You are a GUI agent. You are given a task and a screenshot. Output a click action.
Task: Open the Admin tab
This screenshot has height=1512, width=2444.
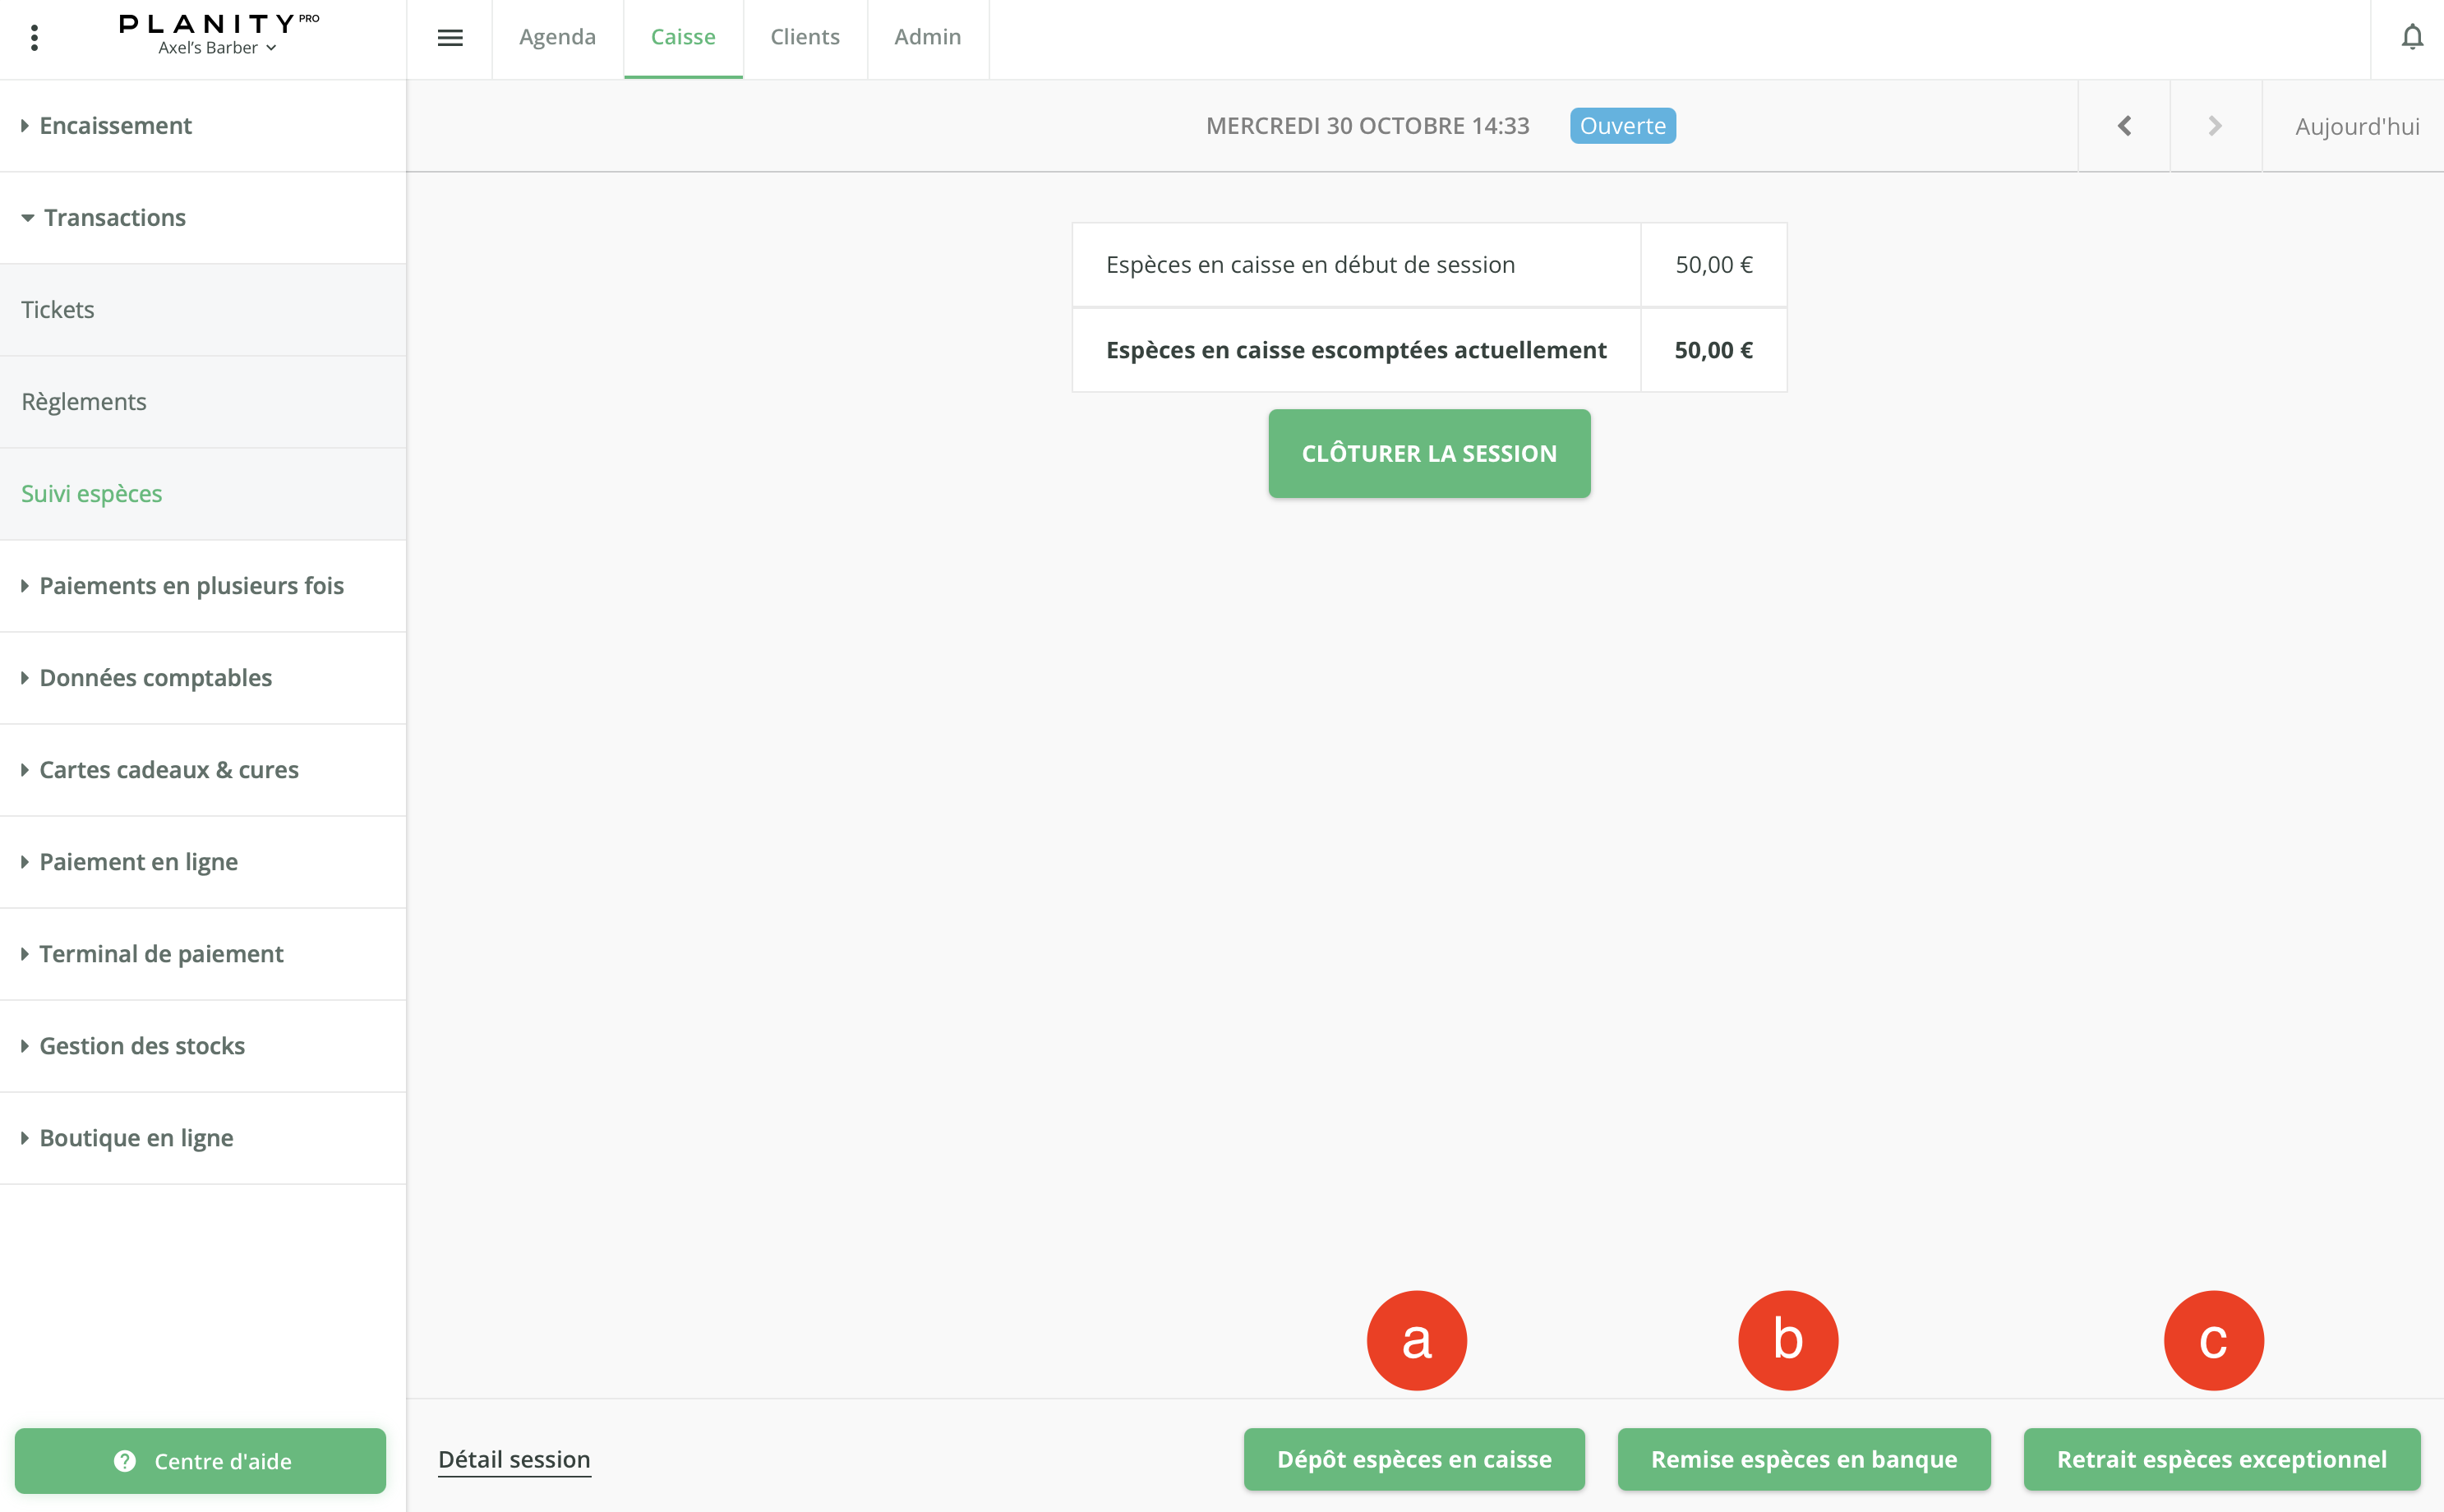point(927,38)
